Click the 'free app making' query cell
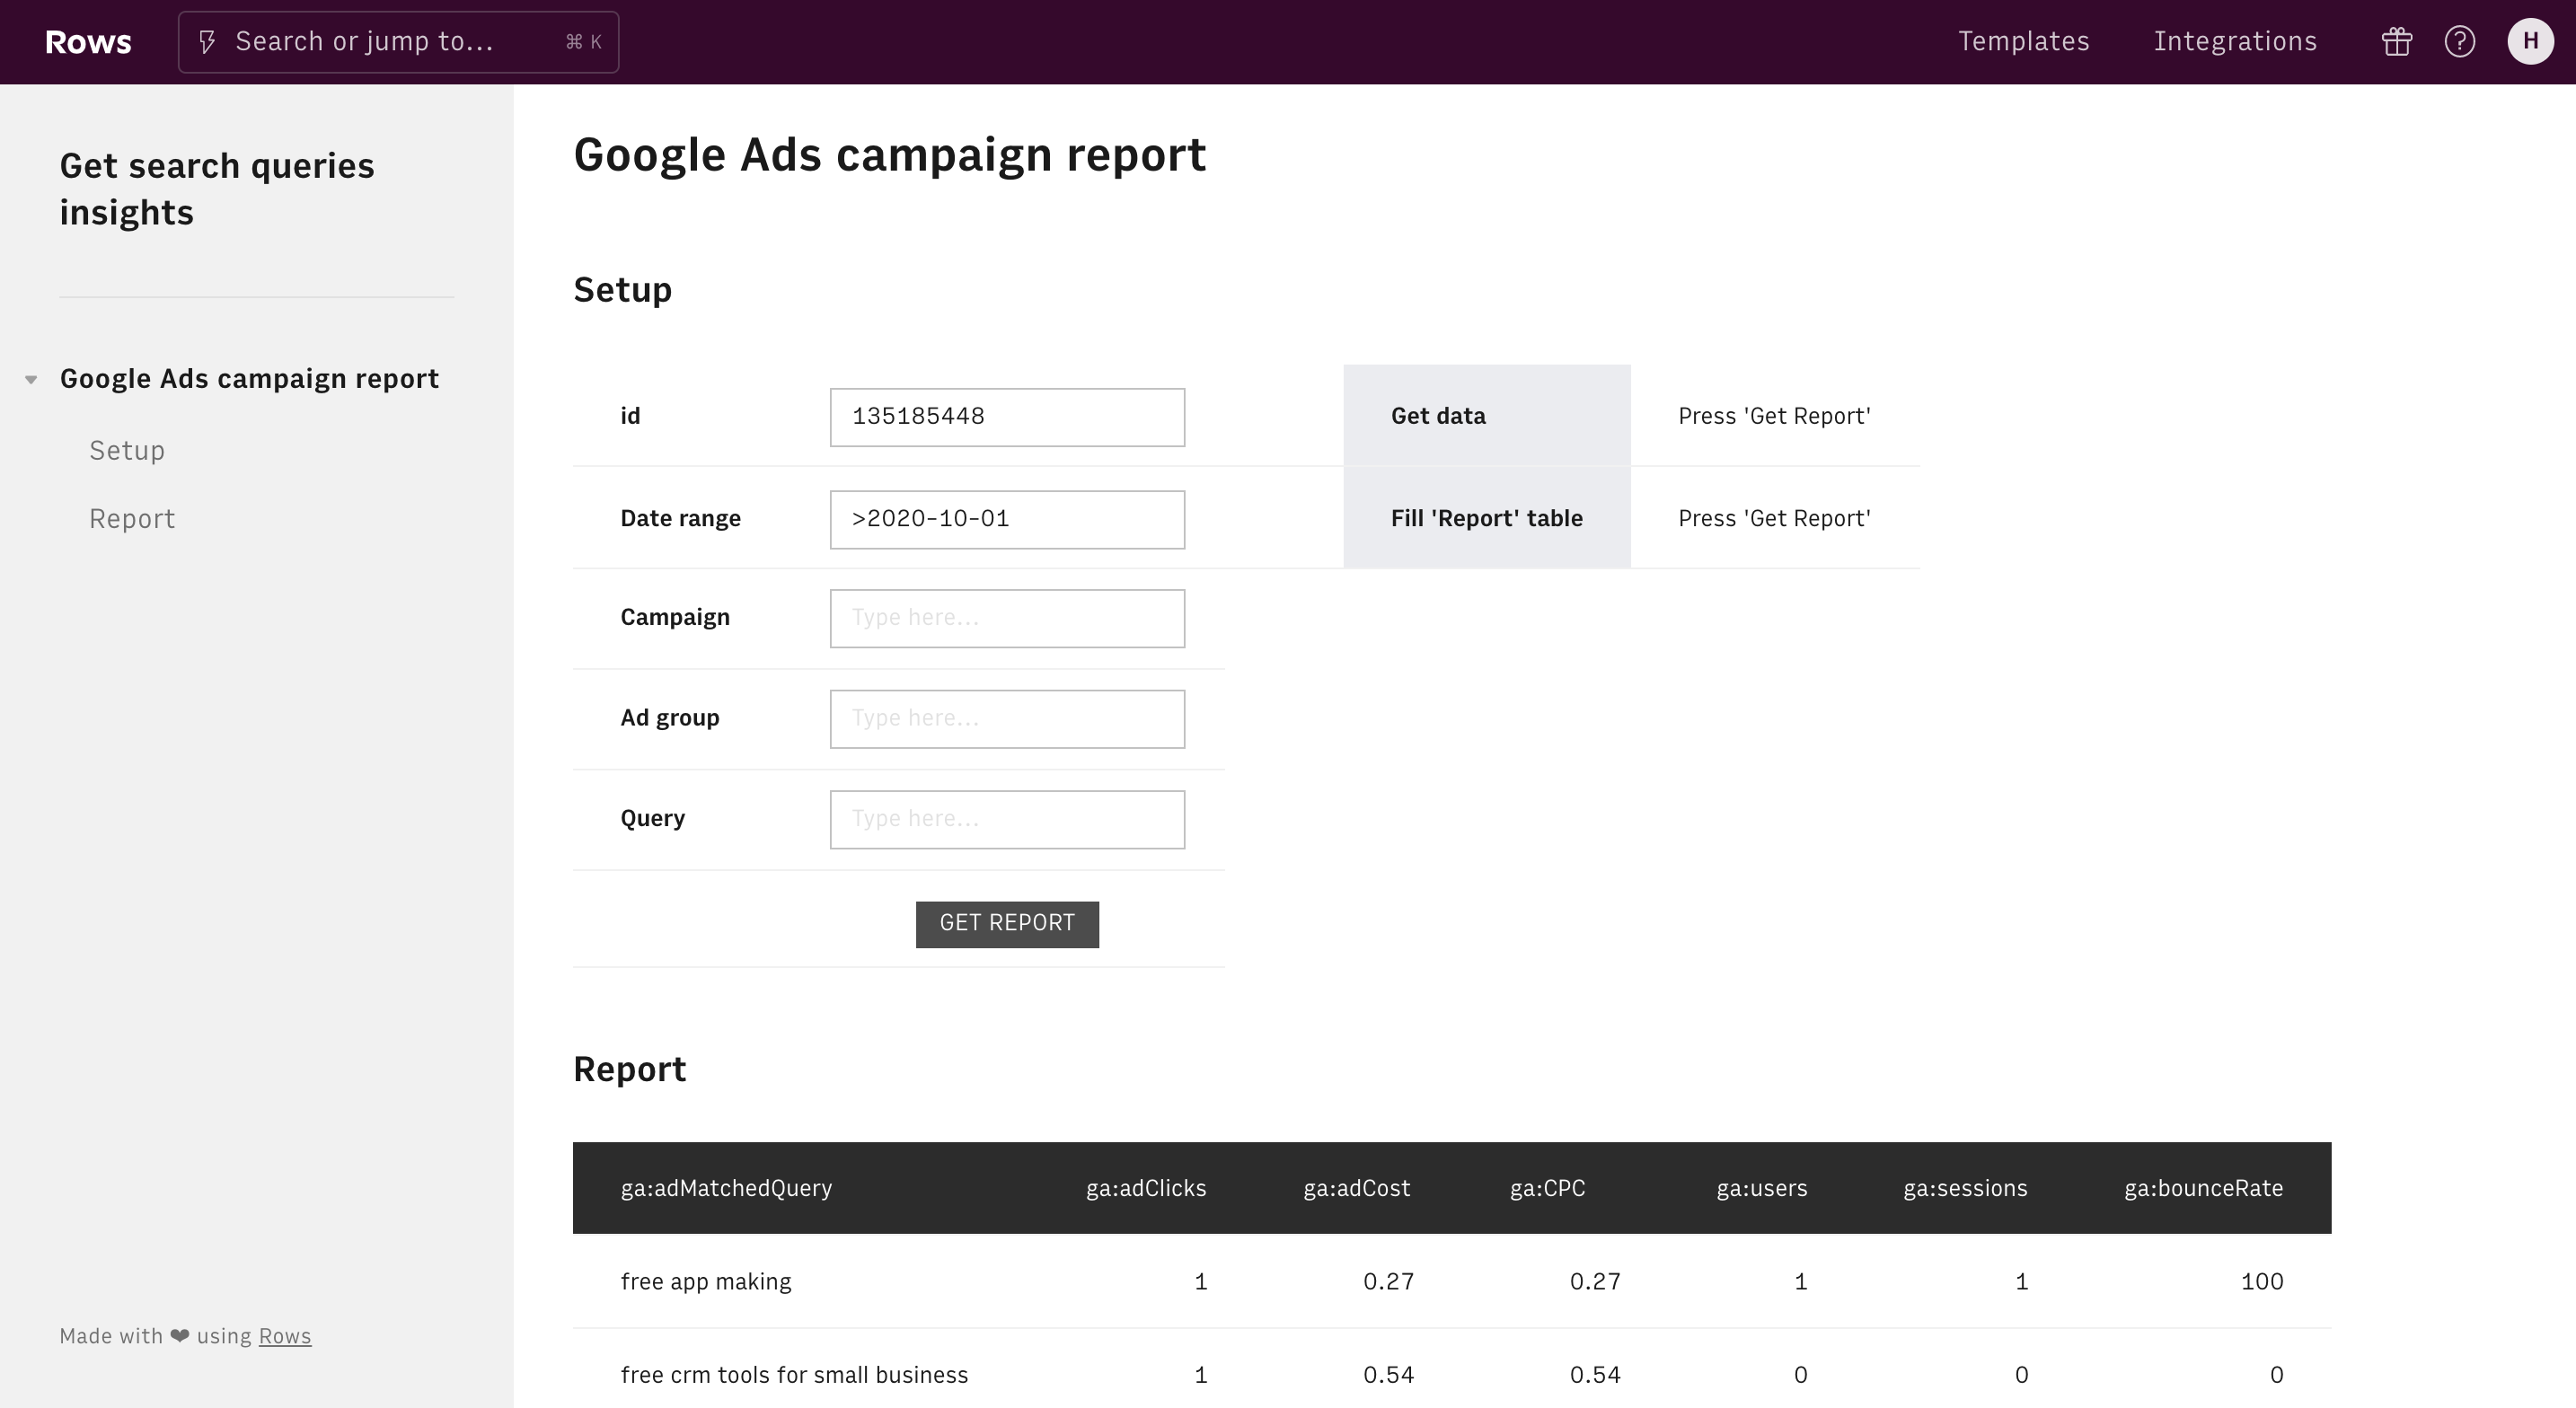 (x=706, y=1282)
